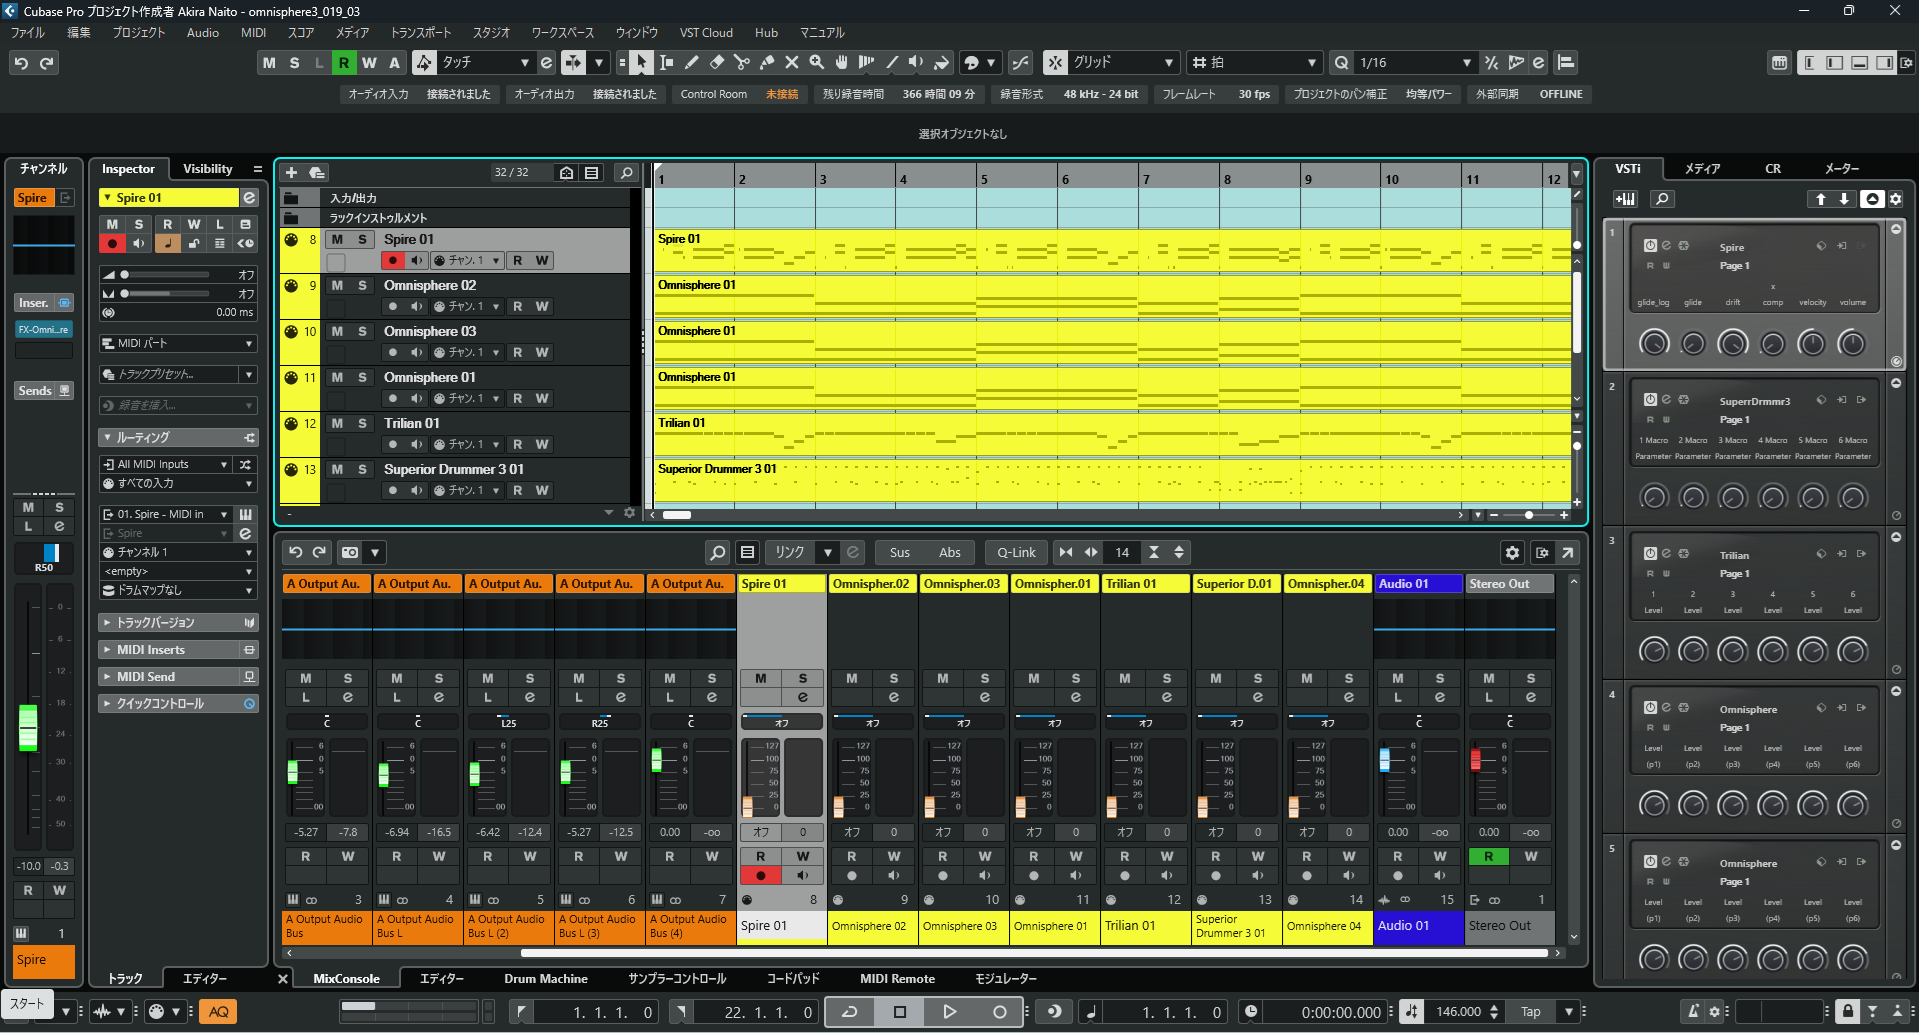The width and height of the screenshot is (1919, 1033).
Task: Expand the MIDI Inserts inspector section
Action: pos(151,650)
